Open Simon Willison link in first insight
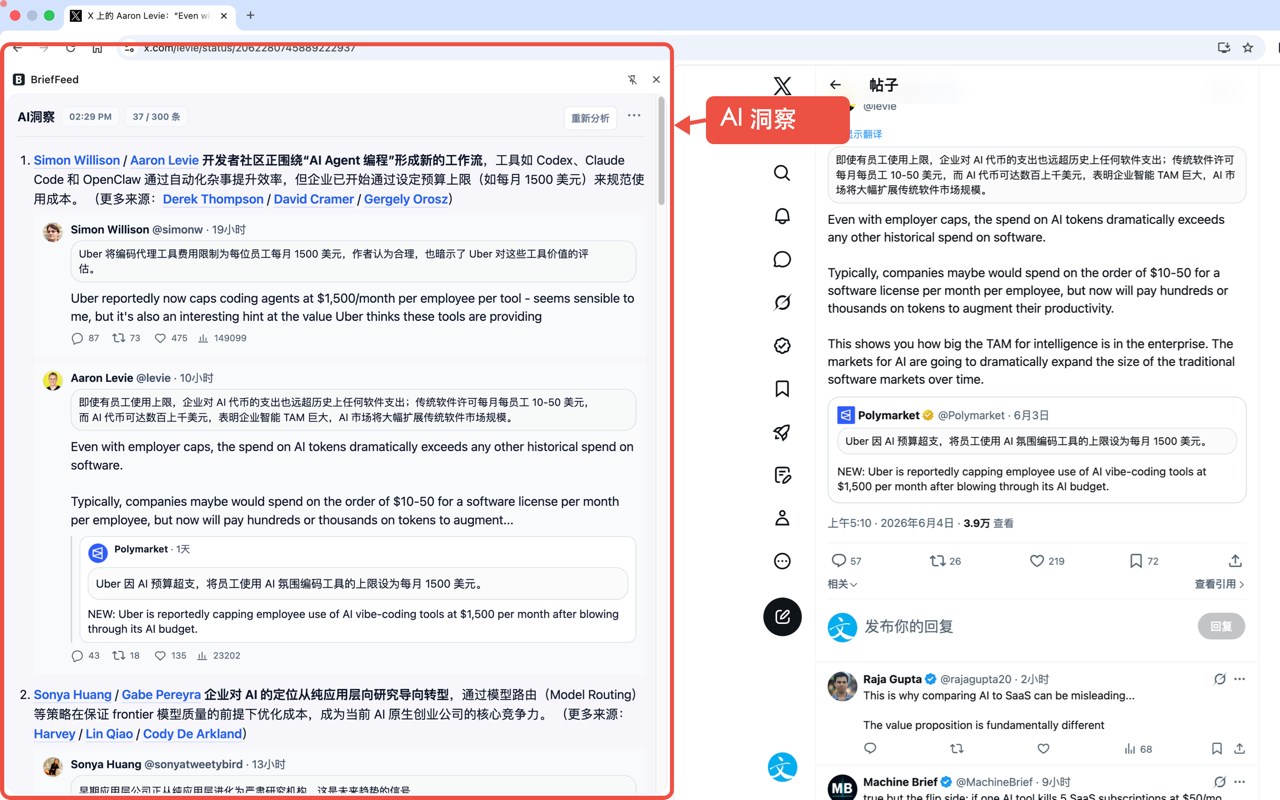The height and width of the screenshot is (800, 1280). tap(77, 160)
